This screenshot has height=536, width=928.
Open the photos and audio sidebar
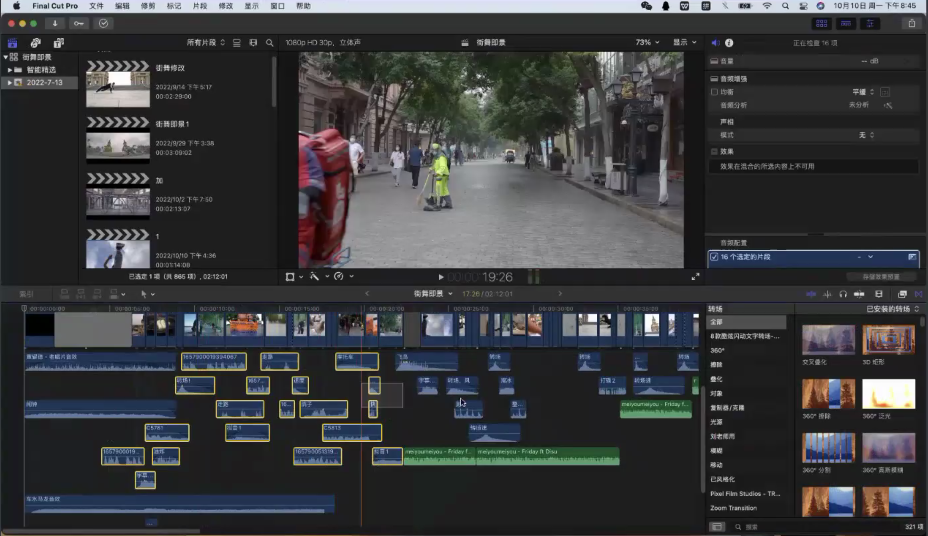[x=36, y=43]
